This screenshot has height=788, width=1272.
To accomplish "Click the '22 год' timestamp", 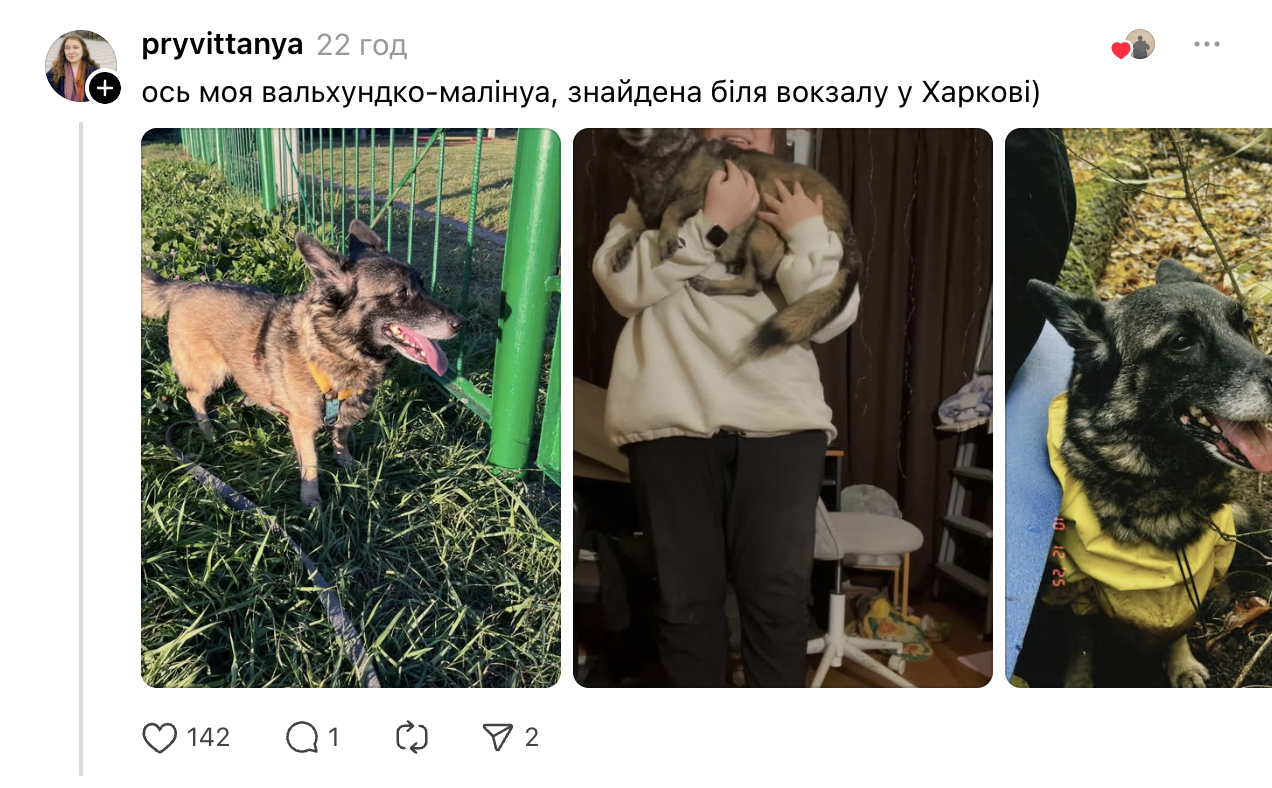I will coord(362,45).
